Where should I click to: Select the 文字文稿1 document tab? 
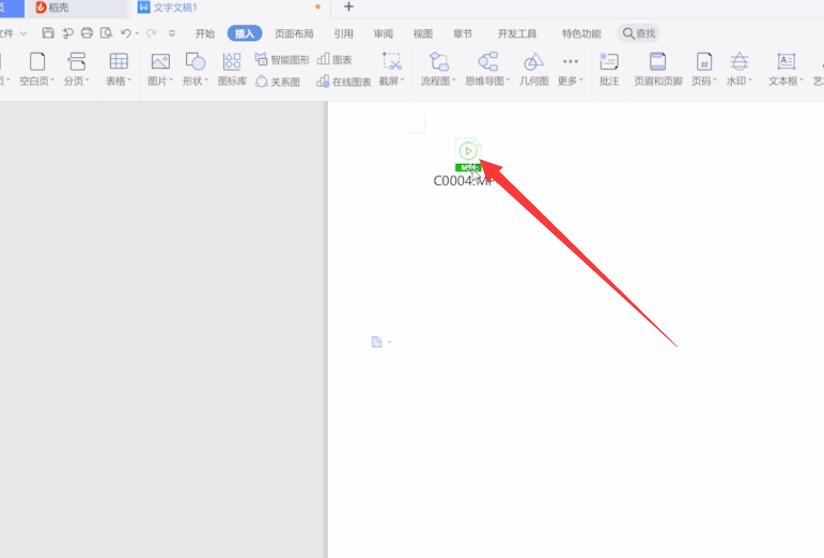click(229, 8)
